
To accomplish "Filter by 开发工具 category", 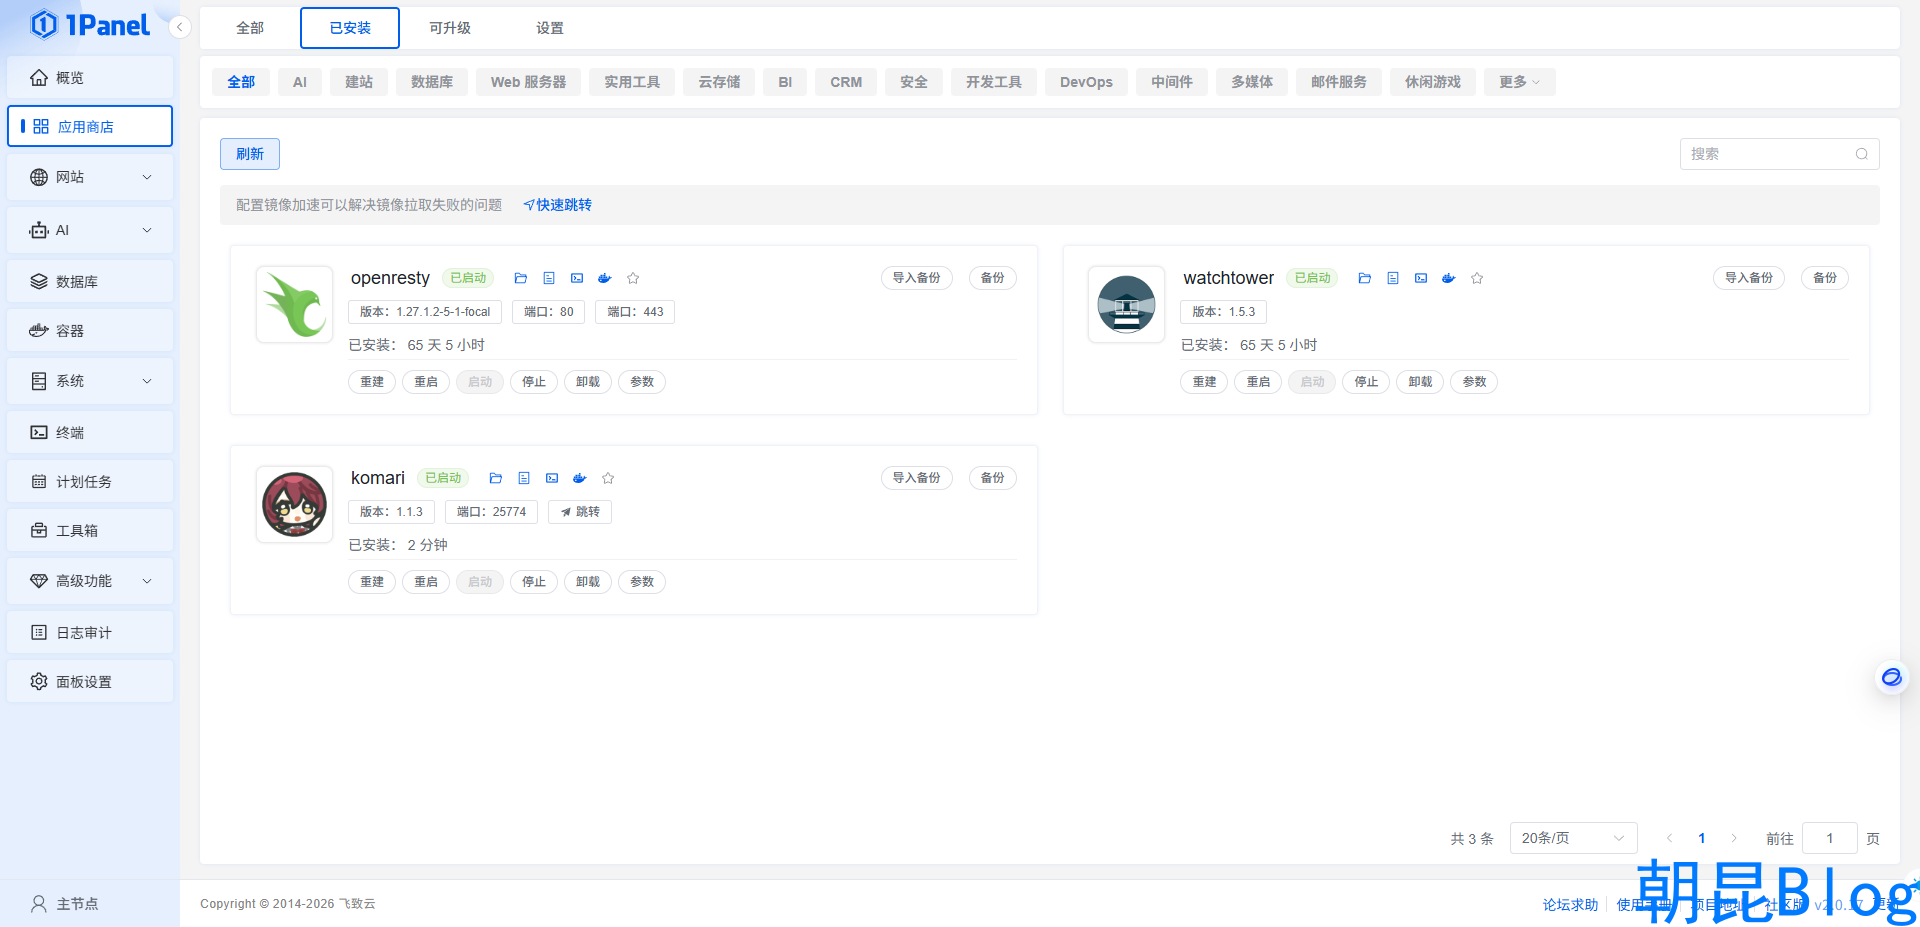I will 994,82.
